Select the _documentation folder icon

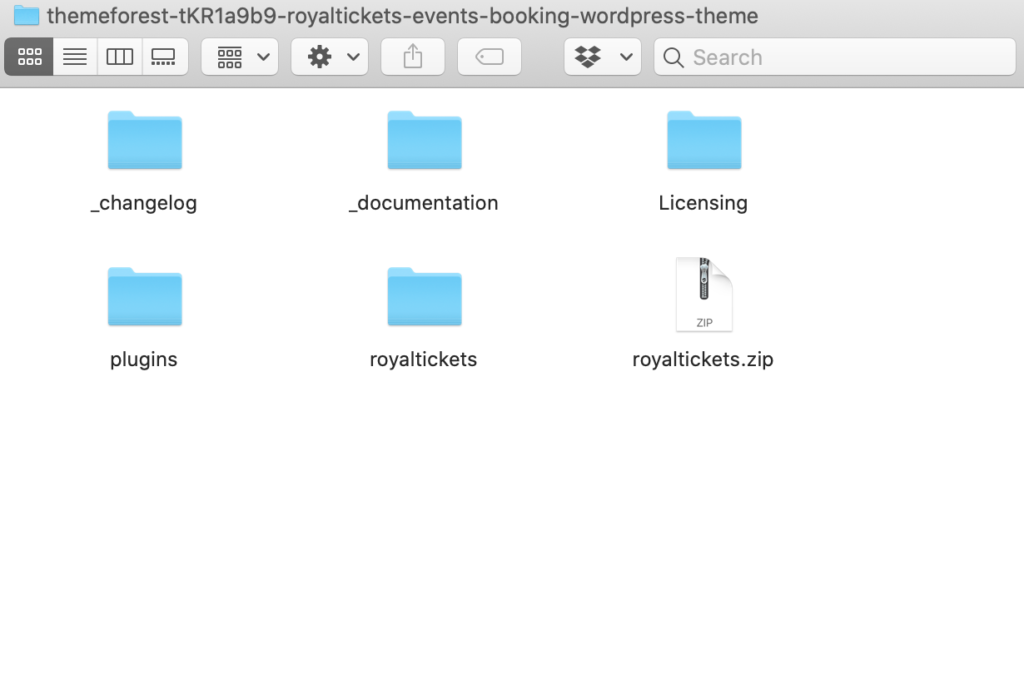[x=424, y=140]
